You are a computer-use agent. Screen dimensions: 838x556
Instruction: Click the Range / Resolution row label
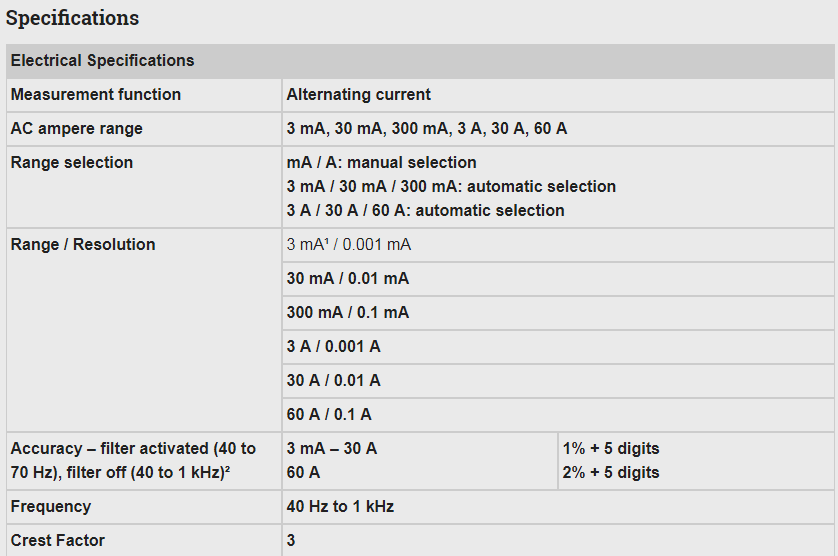83,244
